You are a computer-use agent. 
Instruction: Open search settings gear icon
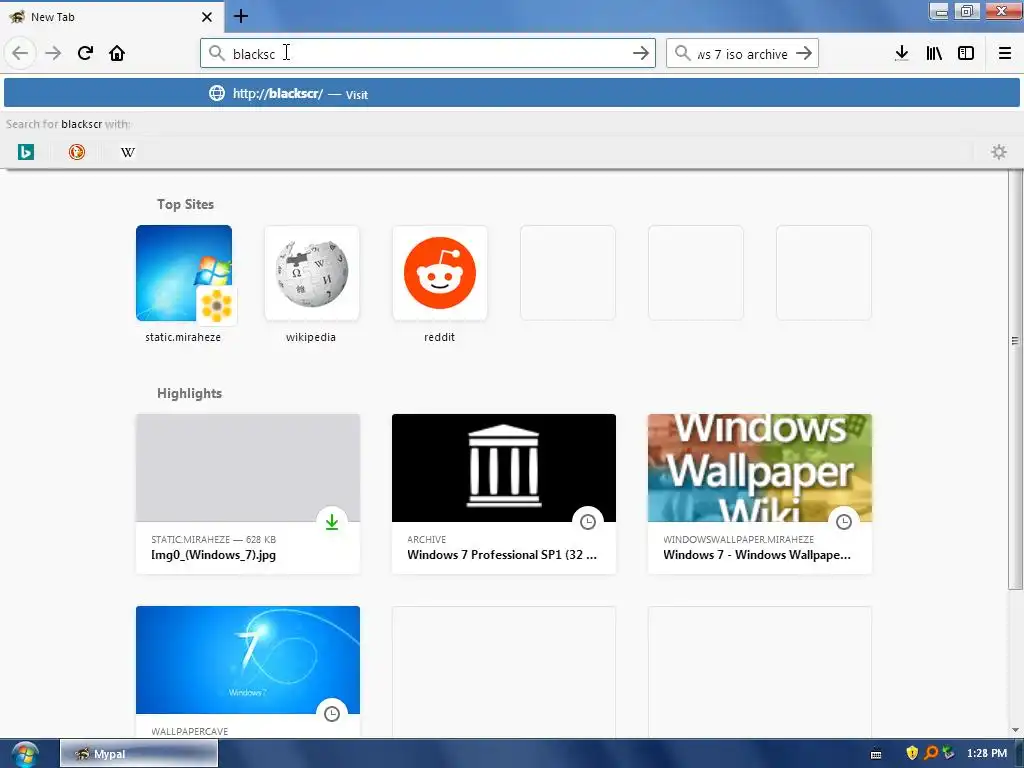[999, 152]
